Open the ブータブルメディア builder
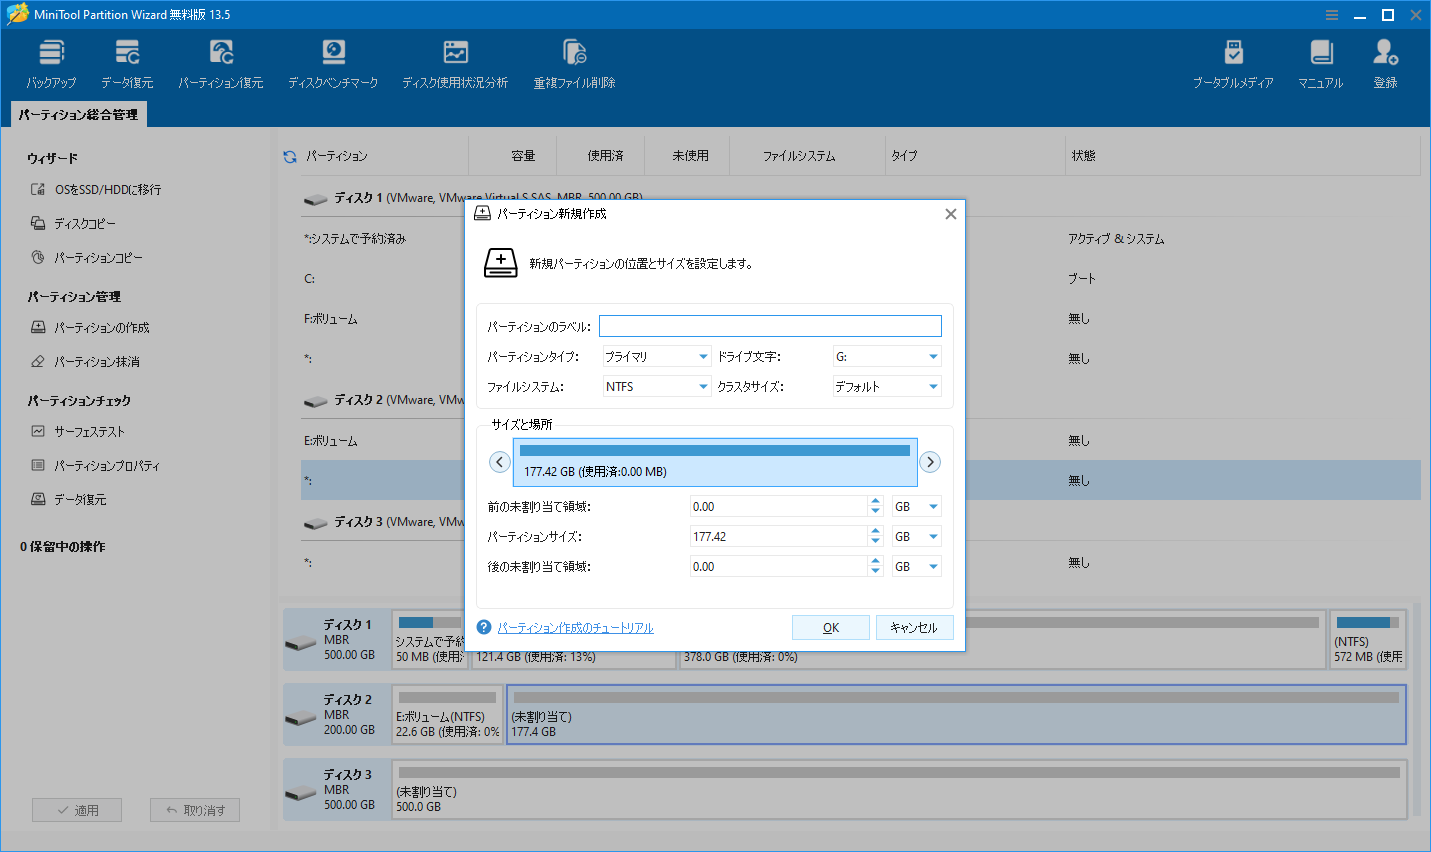This screenshot has height=852, width=1431. (1234, 60)
